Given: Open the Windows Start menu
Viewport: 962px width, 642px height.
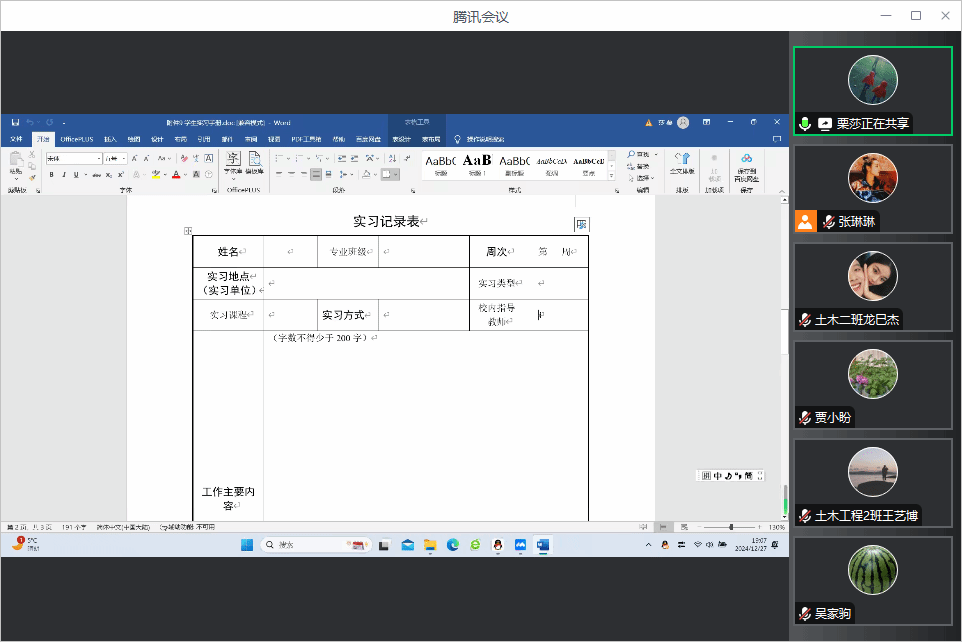Looking at the screenshot, I should tap(247, 545).
